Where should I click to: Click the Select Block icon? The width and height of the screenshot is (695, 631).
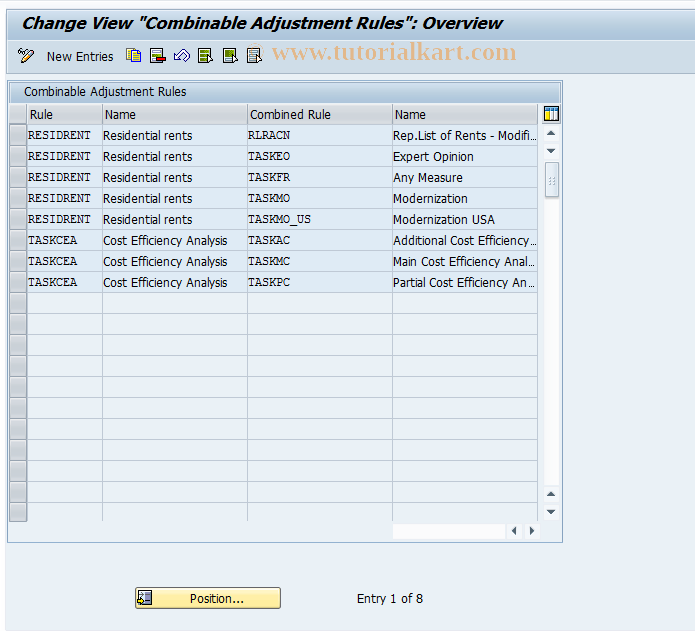click(230, 56)
